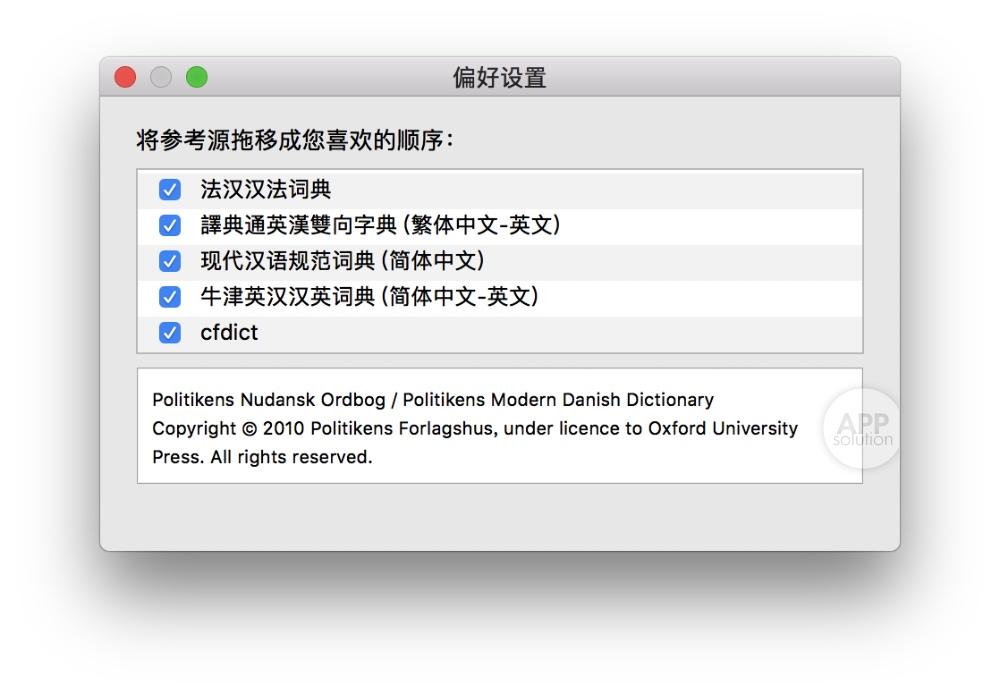1000x694 pixels.
Task: Uncheck the 法汉汉法词典 checkbox
Action: pos(170,189)
